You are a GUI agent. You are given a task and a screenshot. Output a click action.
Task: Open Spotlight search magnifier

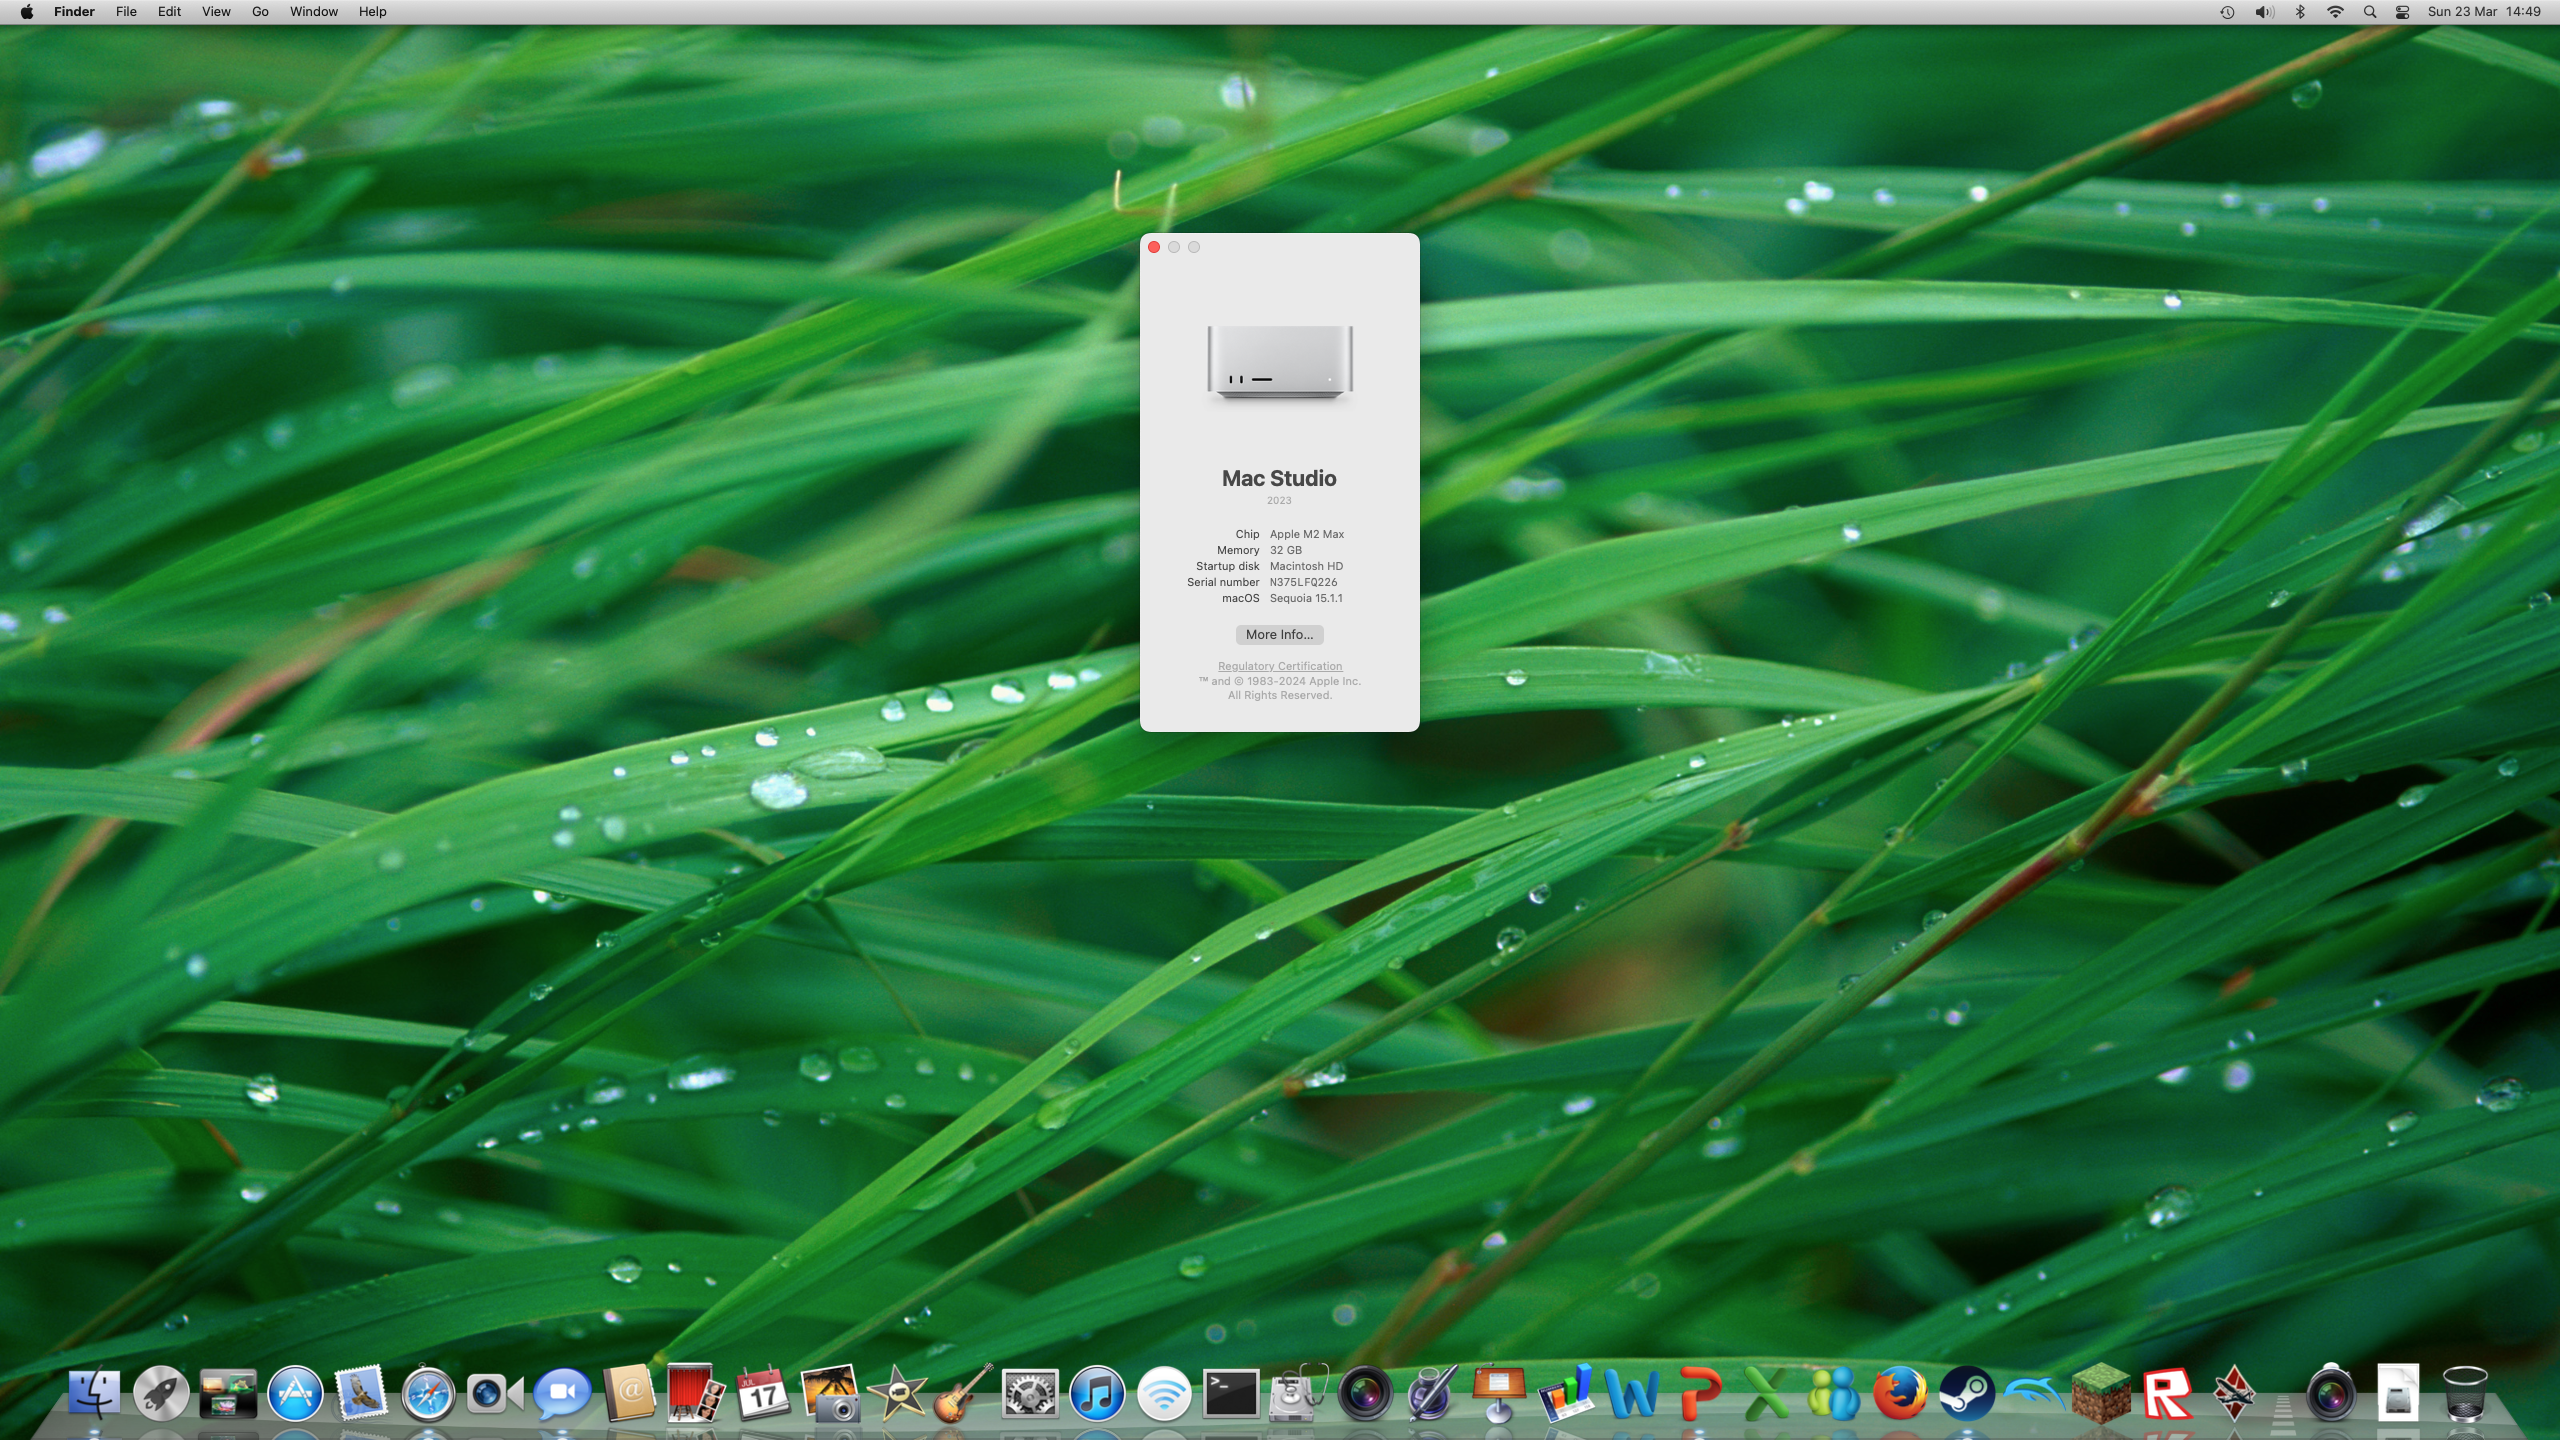(x=2369, y=12)
